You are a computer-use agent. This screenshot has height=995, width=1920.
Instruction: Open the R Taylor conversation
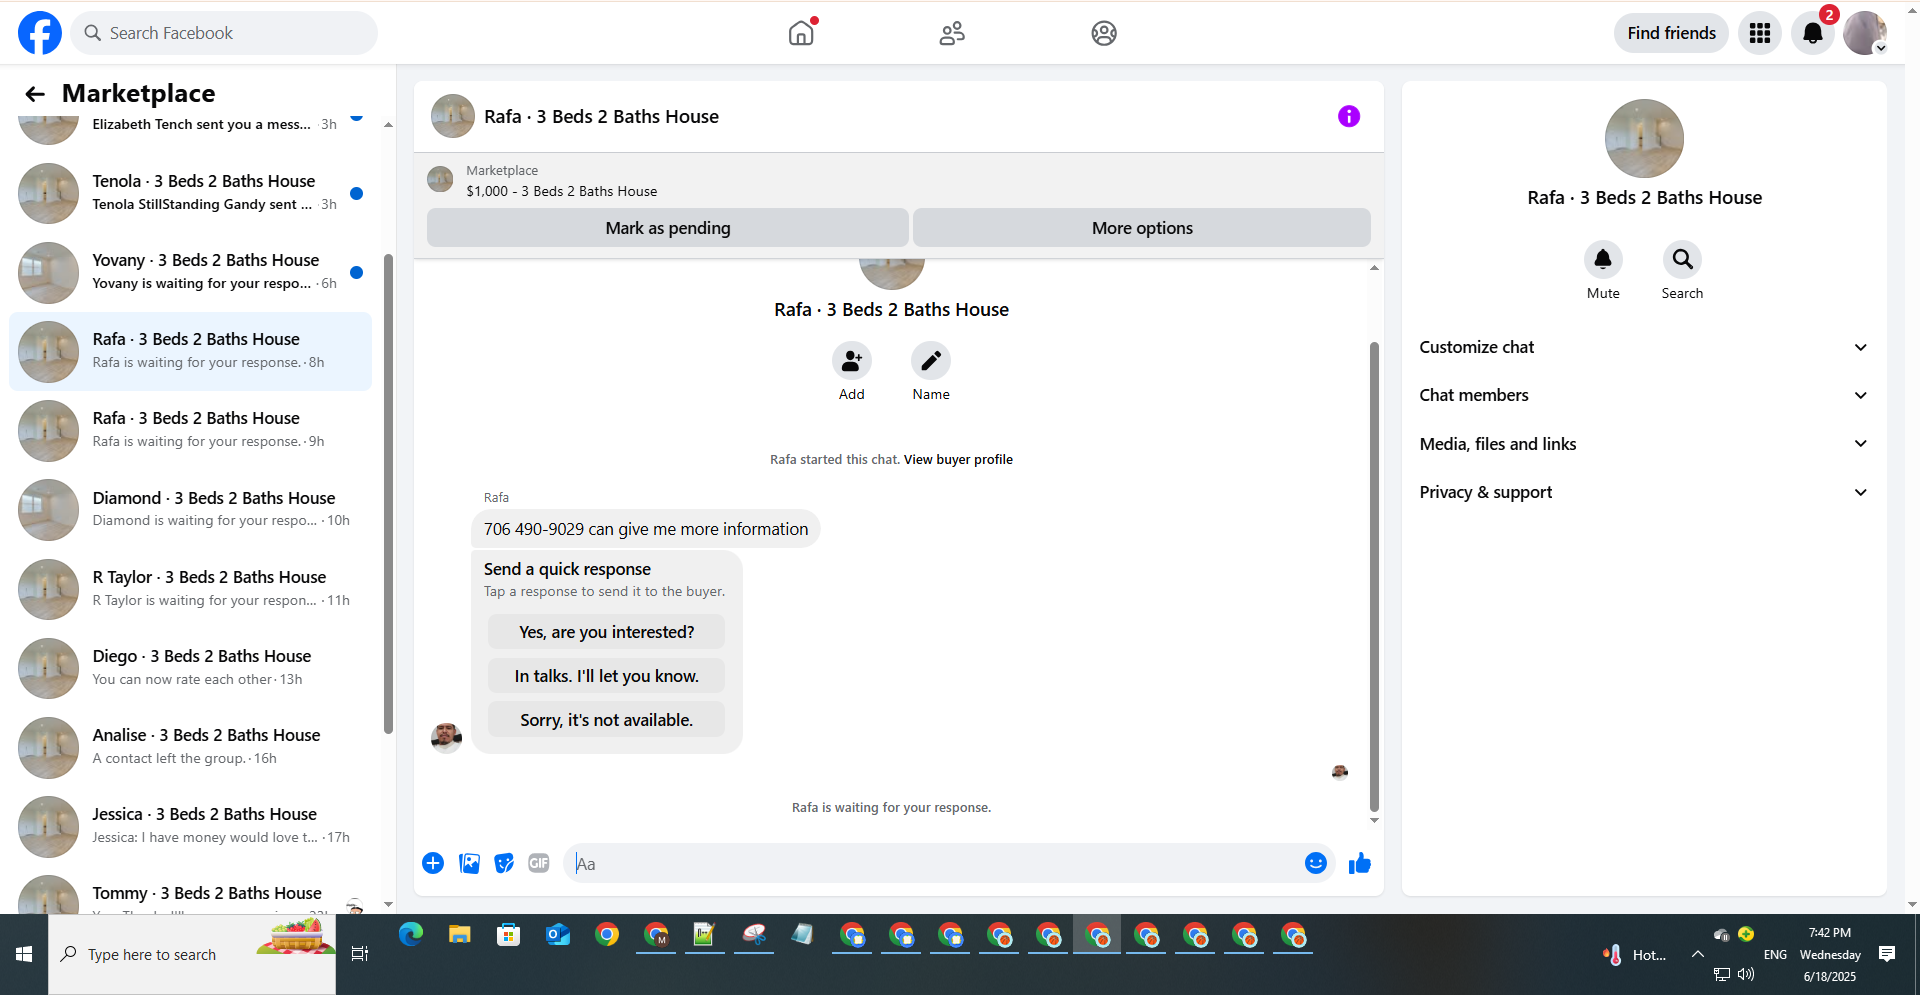(190, 588)
